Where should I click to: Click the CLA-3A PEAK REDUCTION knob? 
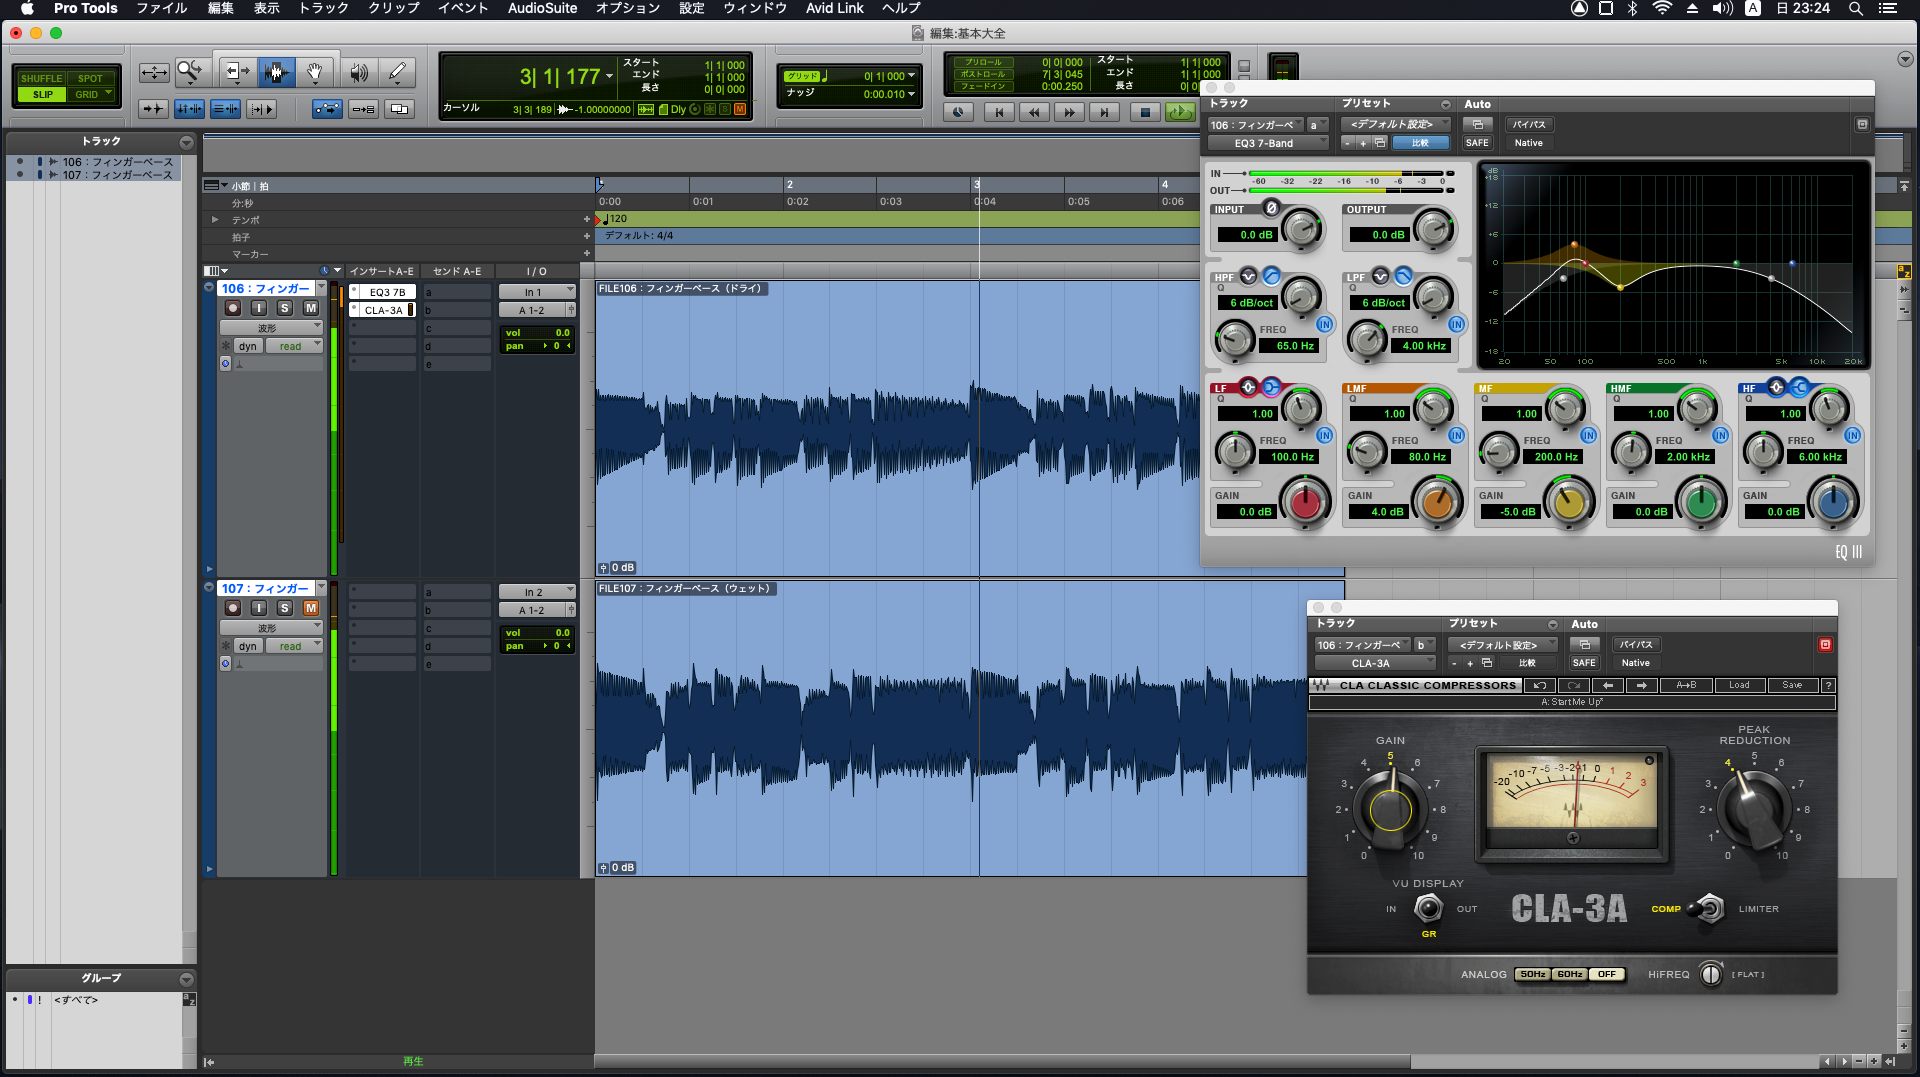click(1755, 809)
